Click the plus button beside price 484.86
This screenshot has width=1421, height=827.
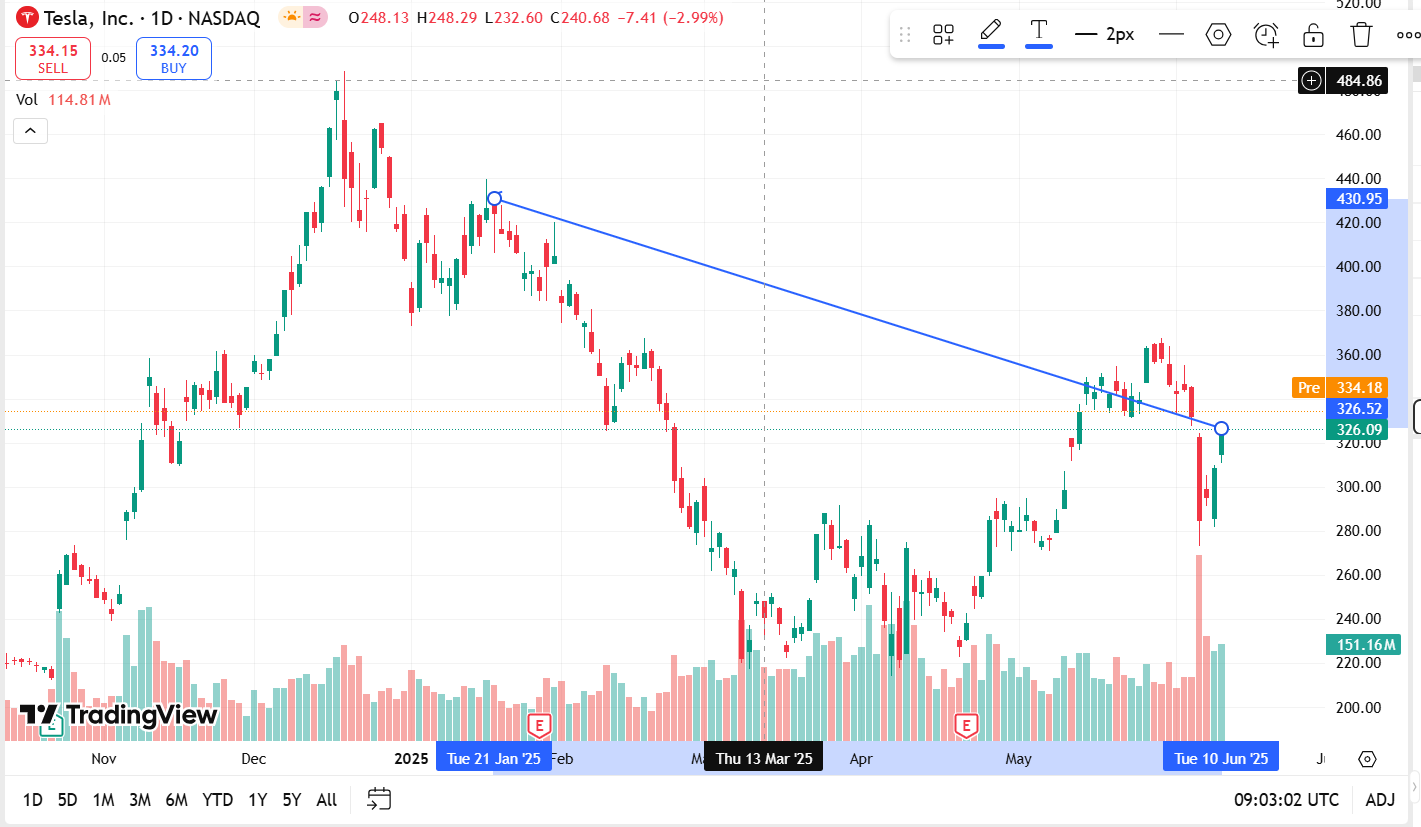pyautogui.click(x=1312, y=80)
